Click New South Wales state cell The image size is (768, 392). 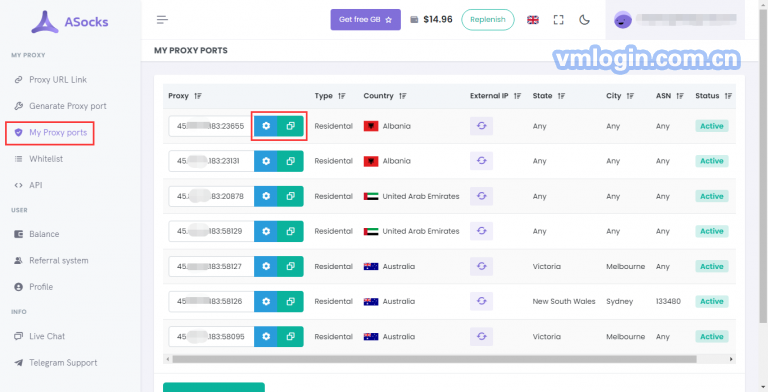click(x=564, y=301)
